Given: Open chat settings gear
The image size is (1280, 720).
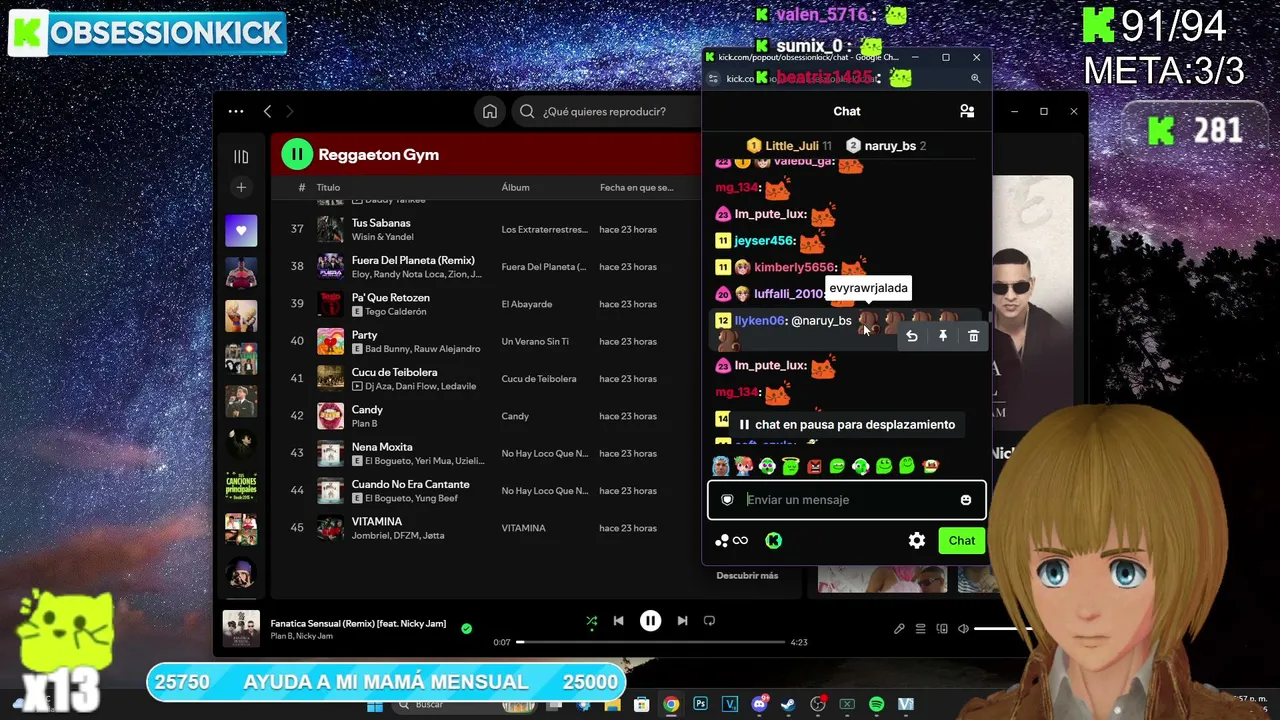Looking at the screenshot, I should (916, 541).
